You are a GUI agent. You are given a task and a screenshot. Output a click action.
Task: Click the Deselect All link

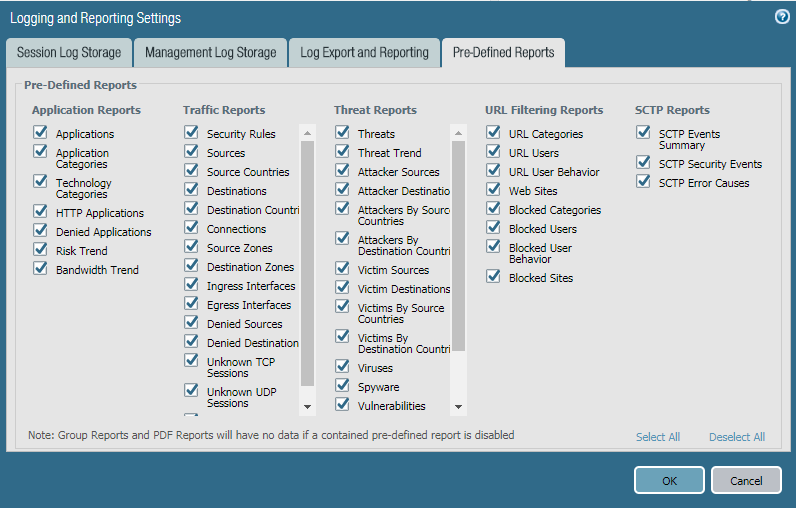[x=737, y=437]
